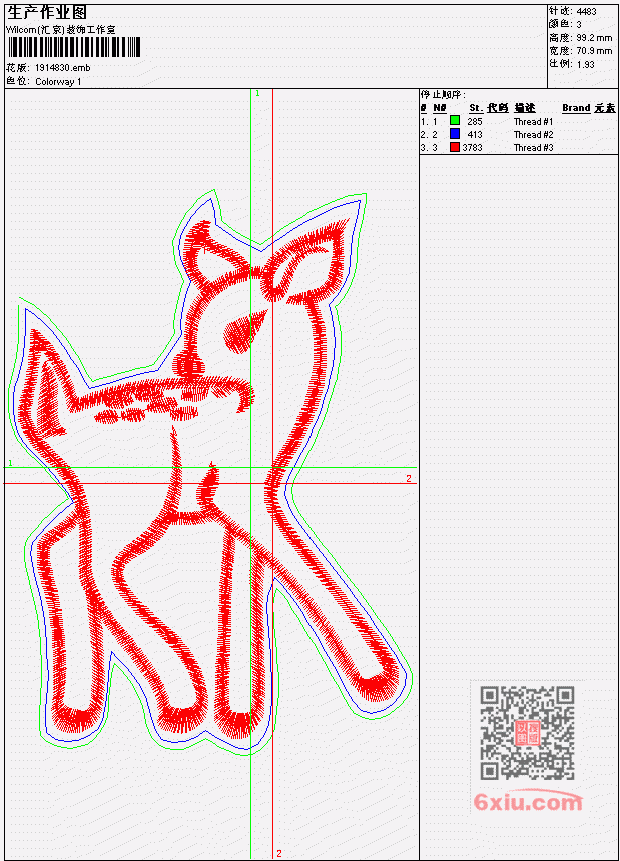This screenshot has height=861, width=620.
Task: Click the color count '颜色: 3'
Action: pyautogui.click(x=565, y=24)
